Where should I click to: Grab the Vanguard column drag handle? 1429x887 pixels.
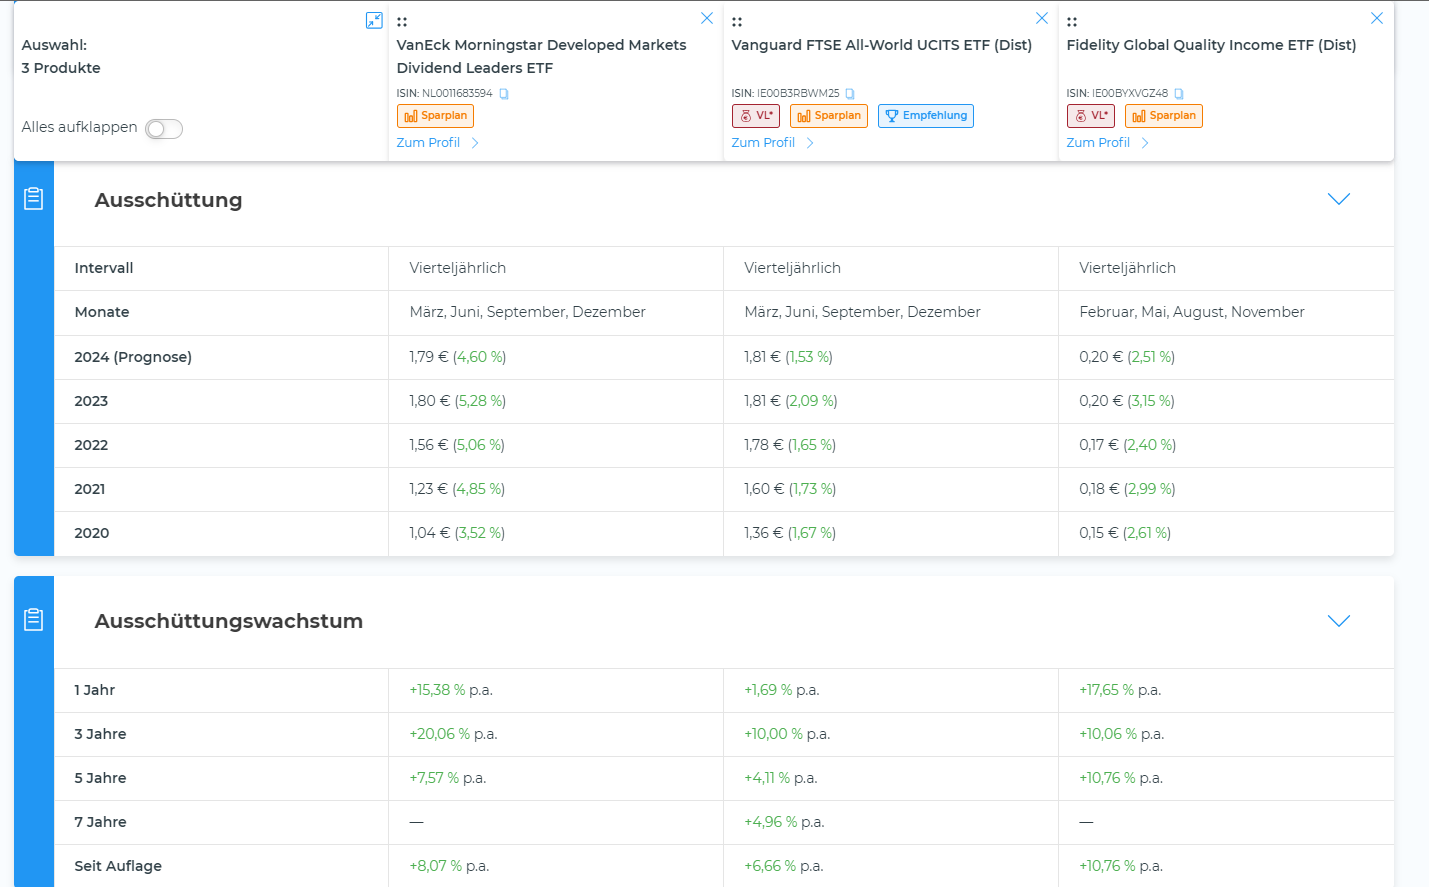pyautogui.click(x=737, y=22)
